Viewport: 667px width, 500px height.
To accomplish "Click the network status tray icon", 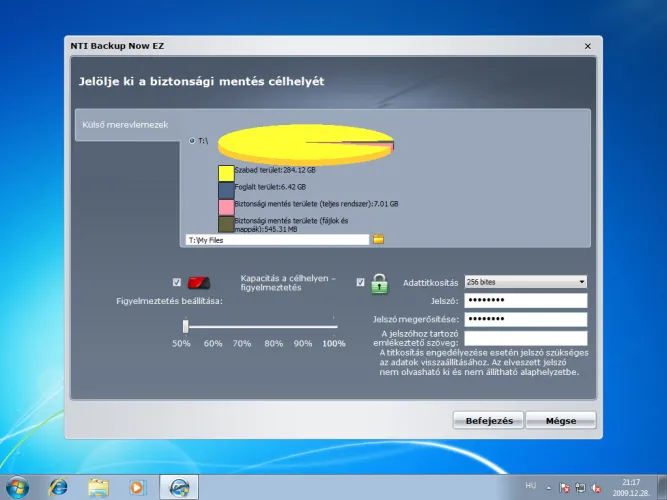I will [x=580, y=488].
